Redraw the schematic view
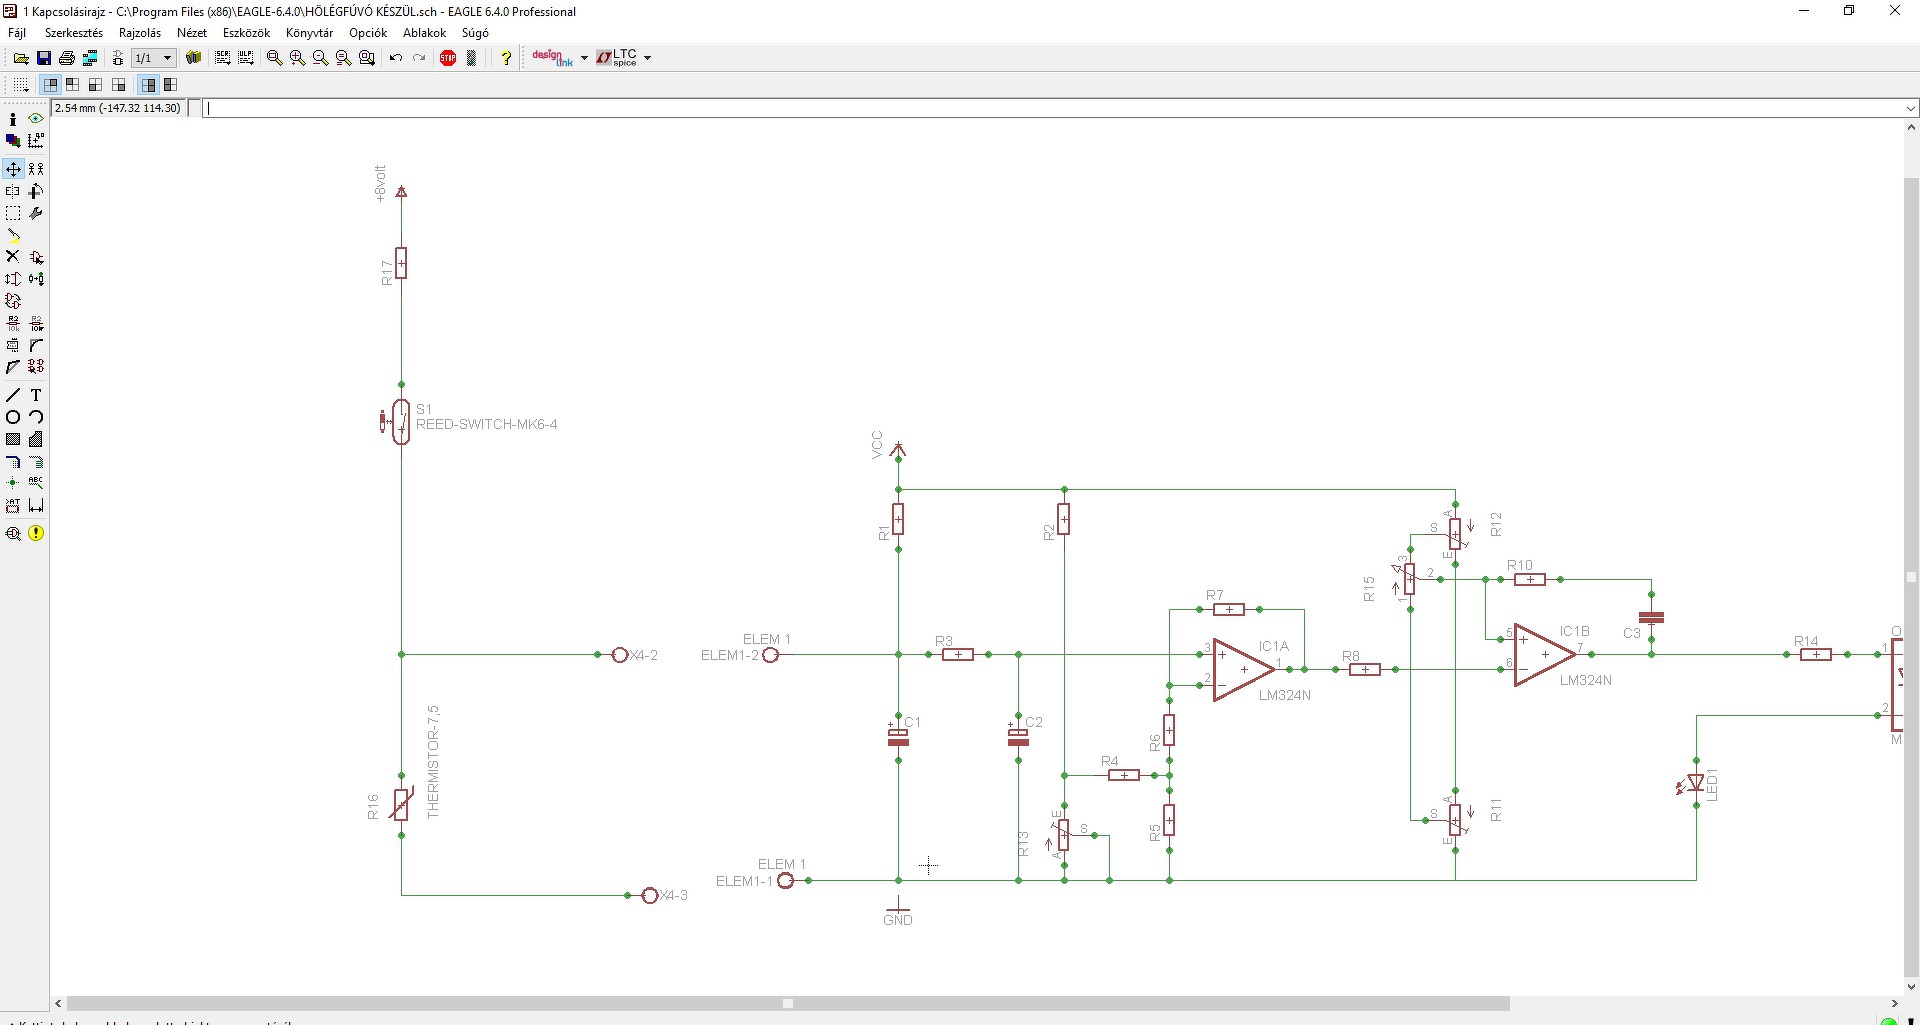The image size is (1920, 1025). [344, 58]
